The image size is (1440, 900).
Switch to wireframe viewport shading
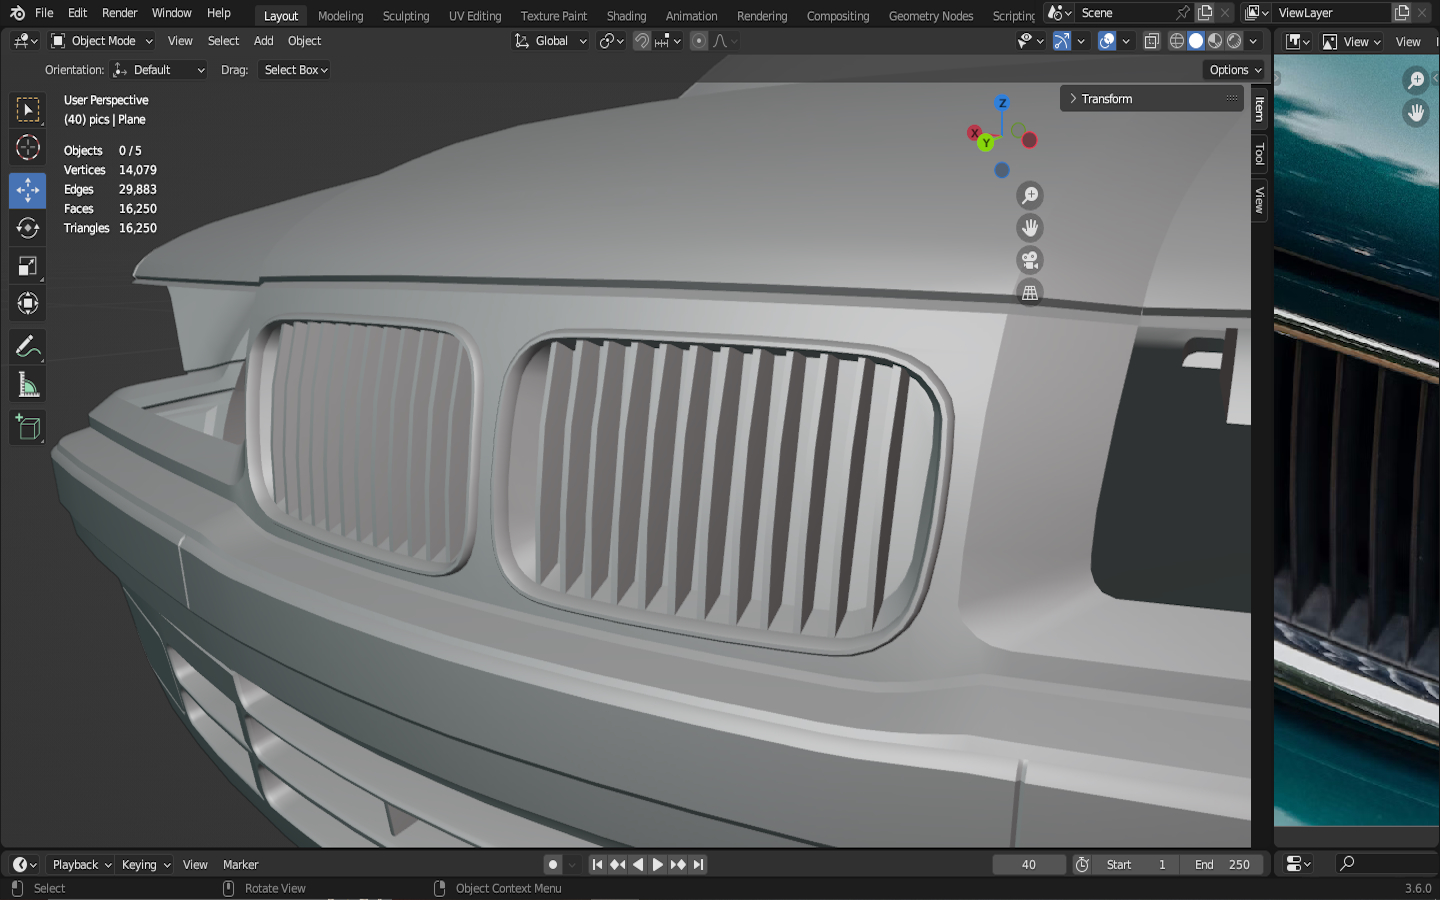(x=1177, y=41)
